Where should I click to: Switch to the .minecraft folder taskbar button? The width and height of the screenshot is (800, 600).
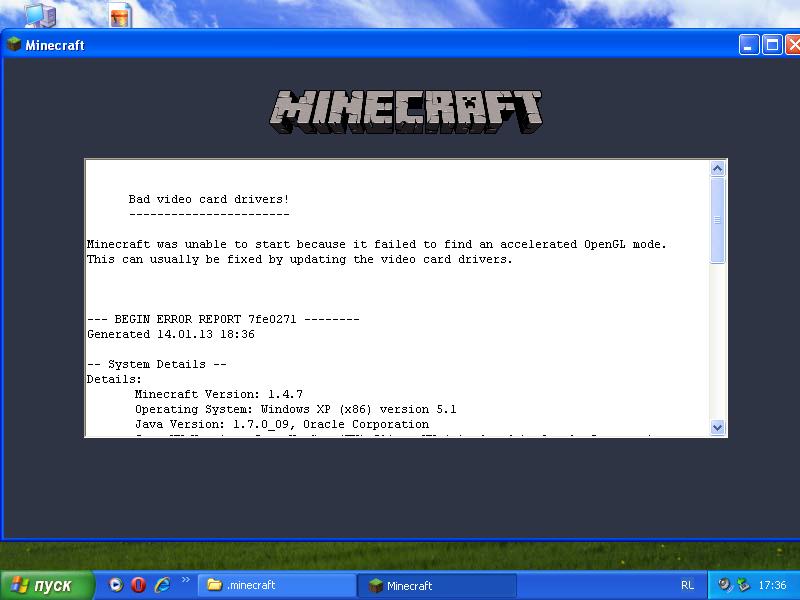278,585
